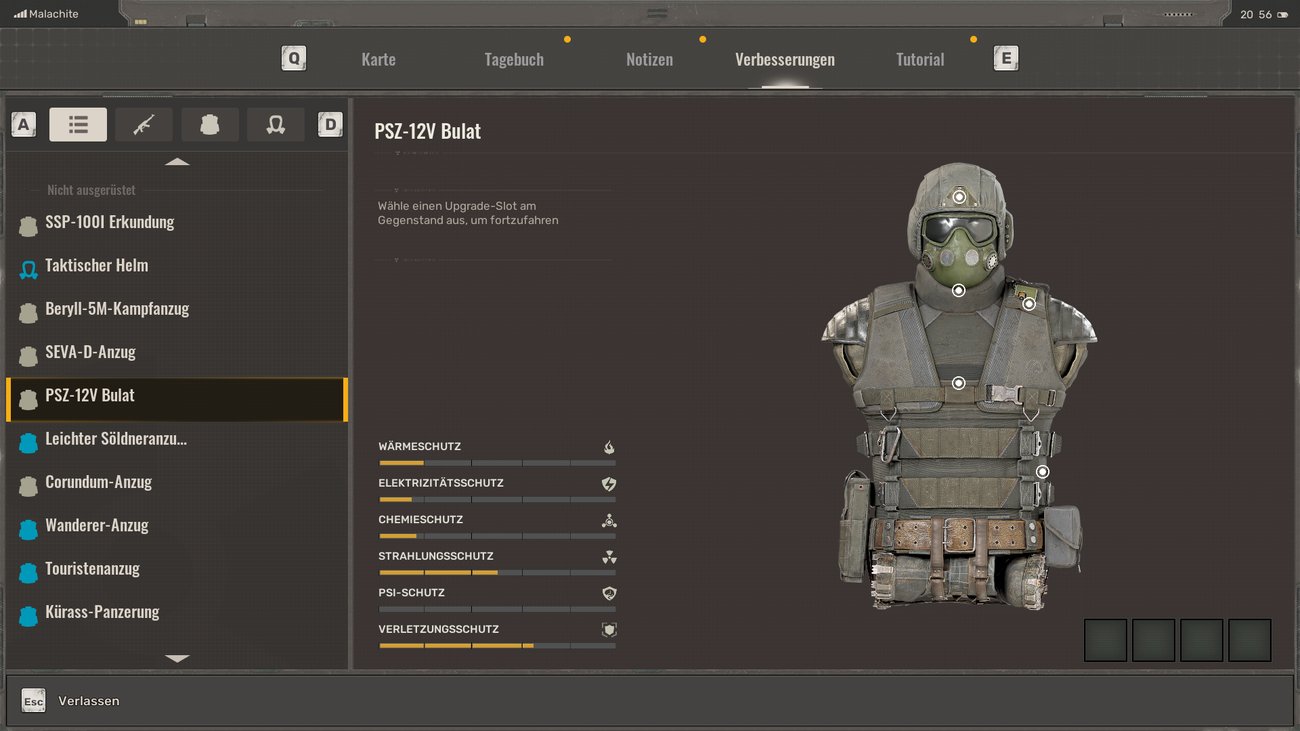Click the E key next-tab button
1300x731 pixels.
point(1006,58)
